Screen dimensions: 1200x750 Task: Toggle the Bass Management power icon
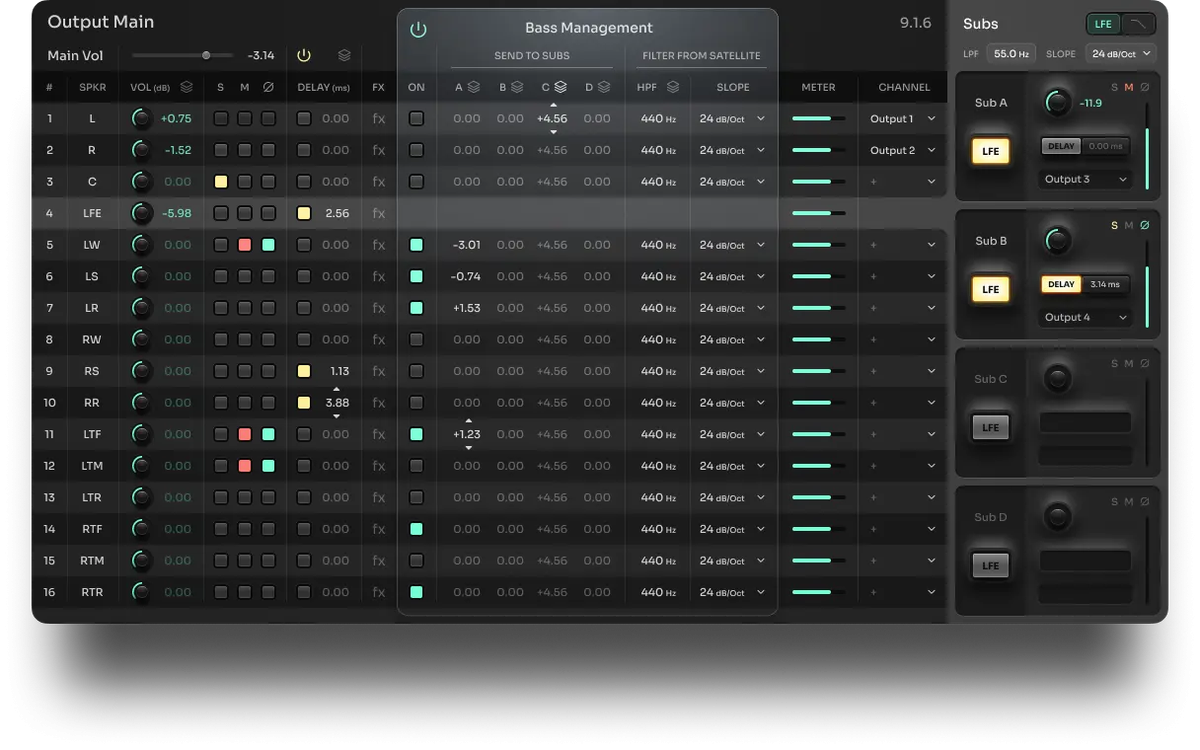418,30
